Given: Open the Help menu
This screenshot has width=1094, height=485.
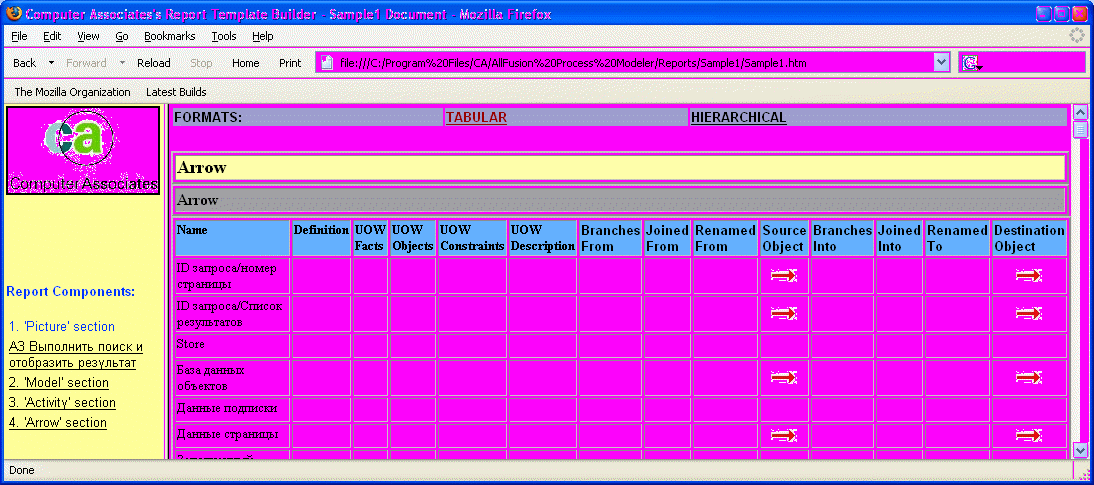Looking at the screenshot, I should (263, 36).
